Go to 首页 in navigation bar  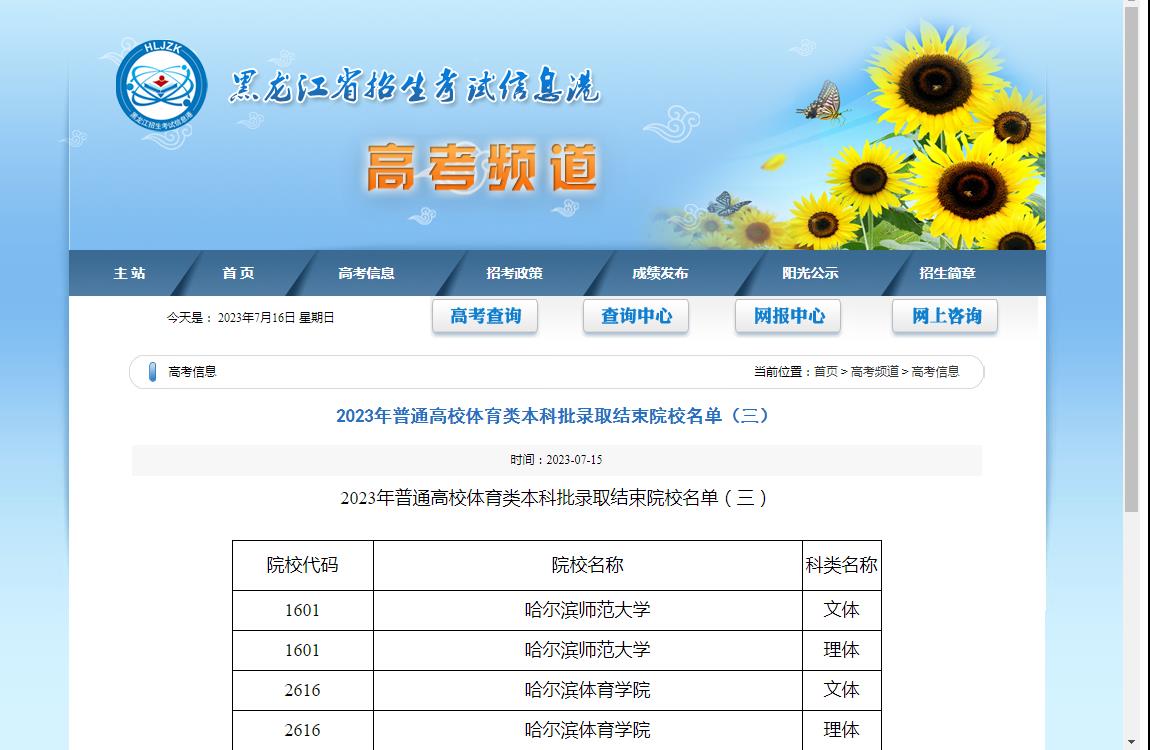click(238, 273)
